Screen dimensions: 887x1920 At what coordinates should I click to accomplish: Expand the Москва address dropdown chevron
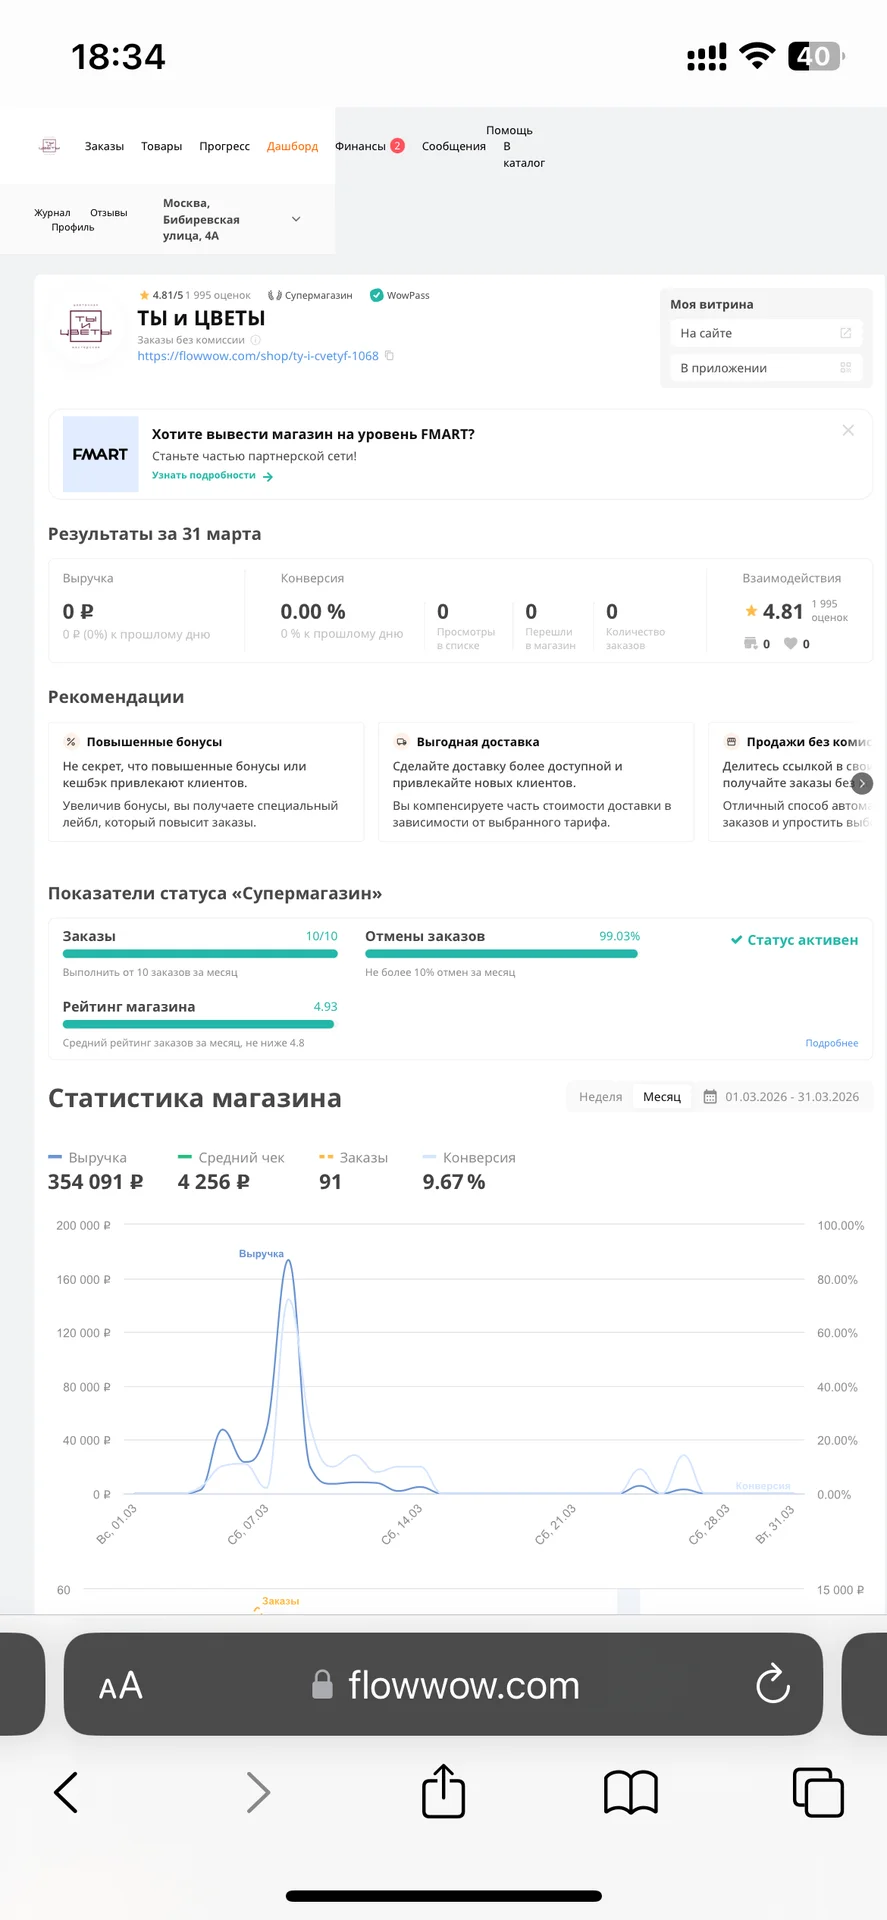pyautogui.click(x=296, y=219)
